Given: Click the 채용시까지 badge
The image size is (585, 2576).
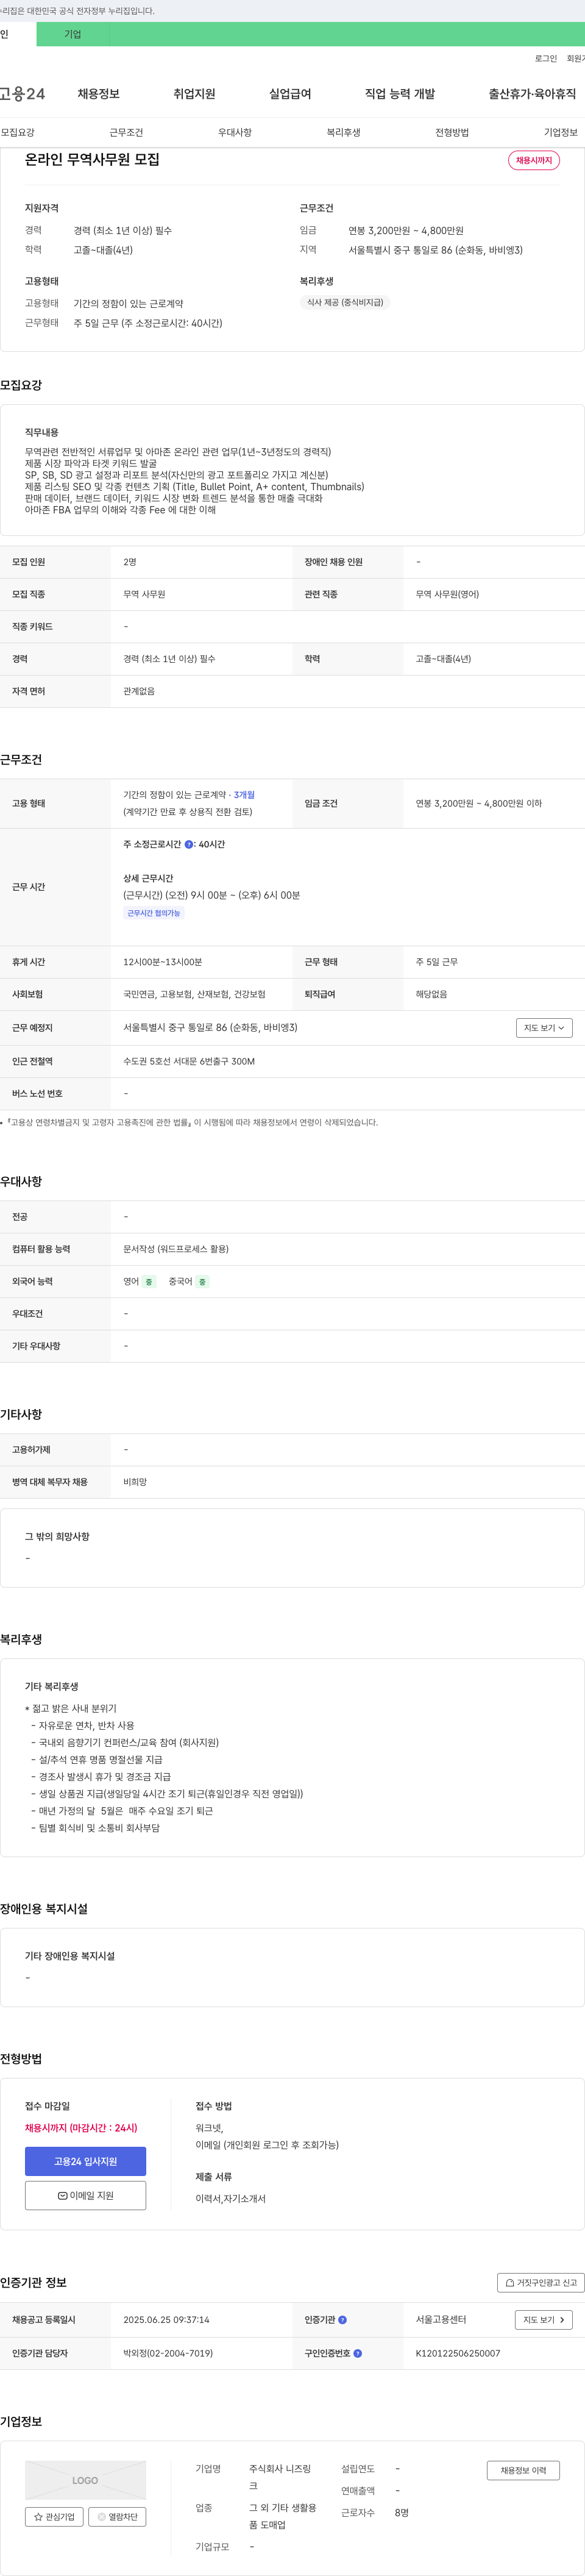Looking at the screenshot, I should (534, 160).
